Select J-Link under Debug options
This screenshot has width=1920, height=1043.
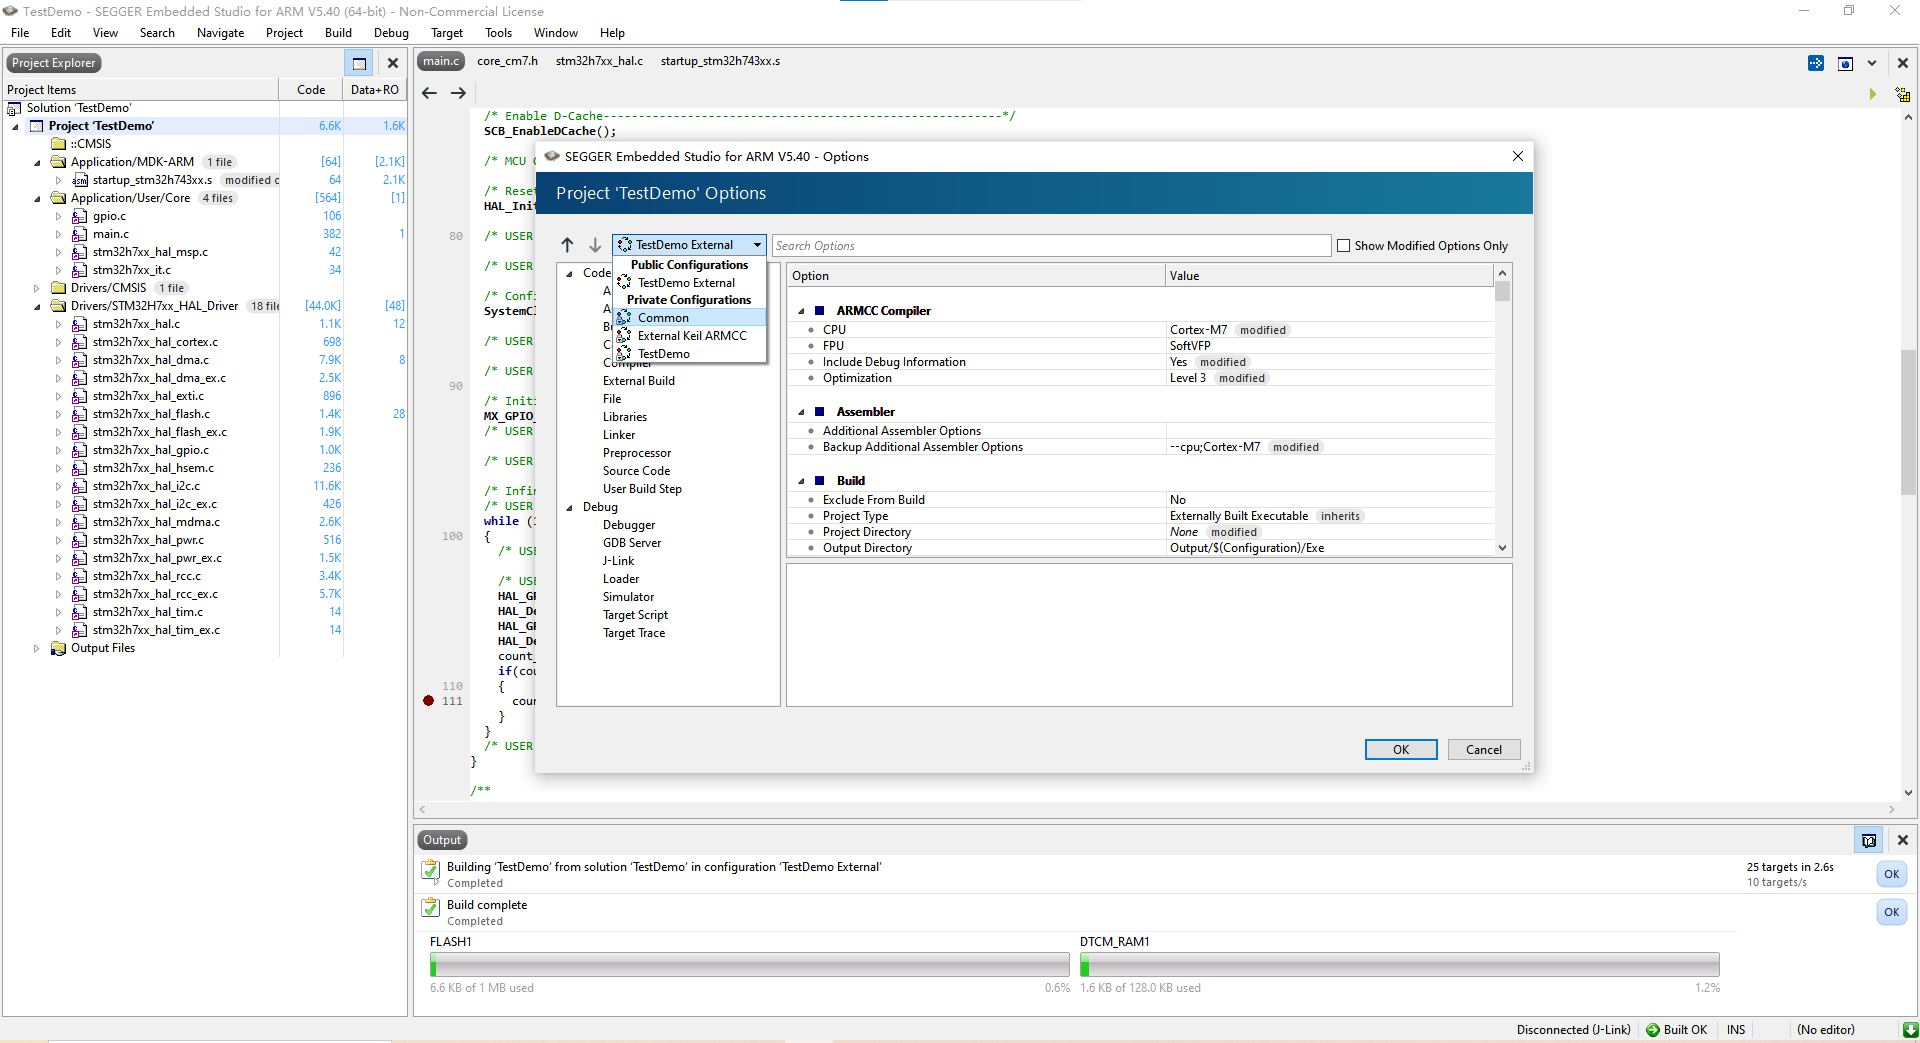(x=618, y=561)
